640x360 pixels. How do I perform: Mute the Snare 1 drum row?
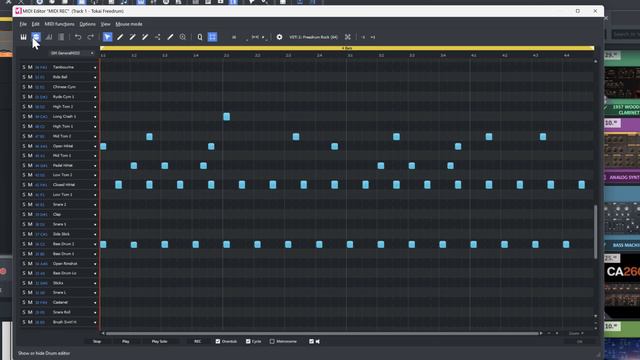coord(30,224)
